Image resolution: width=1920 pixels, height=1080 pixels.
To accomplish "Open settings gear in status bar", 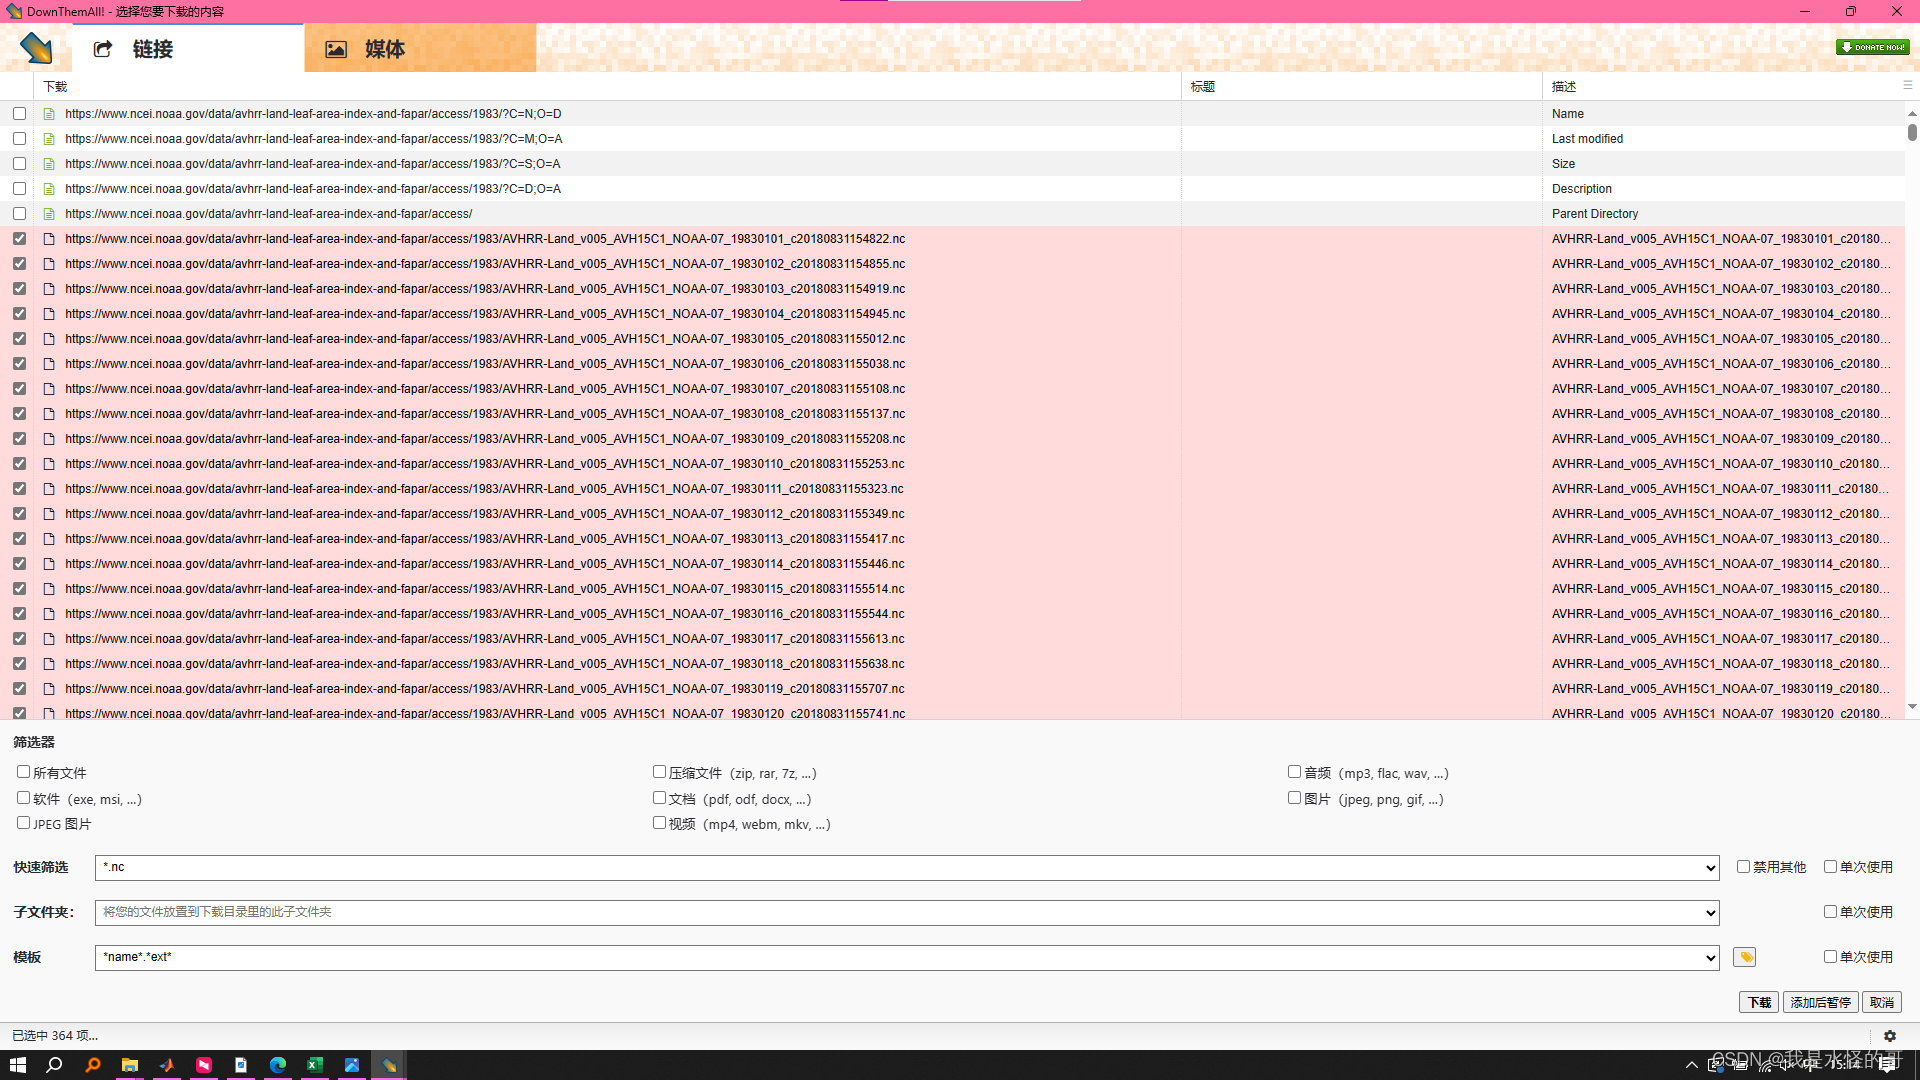I will pyautogui.click(x=1890, y=1036).
